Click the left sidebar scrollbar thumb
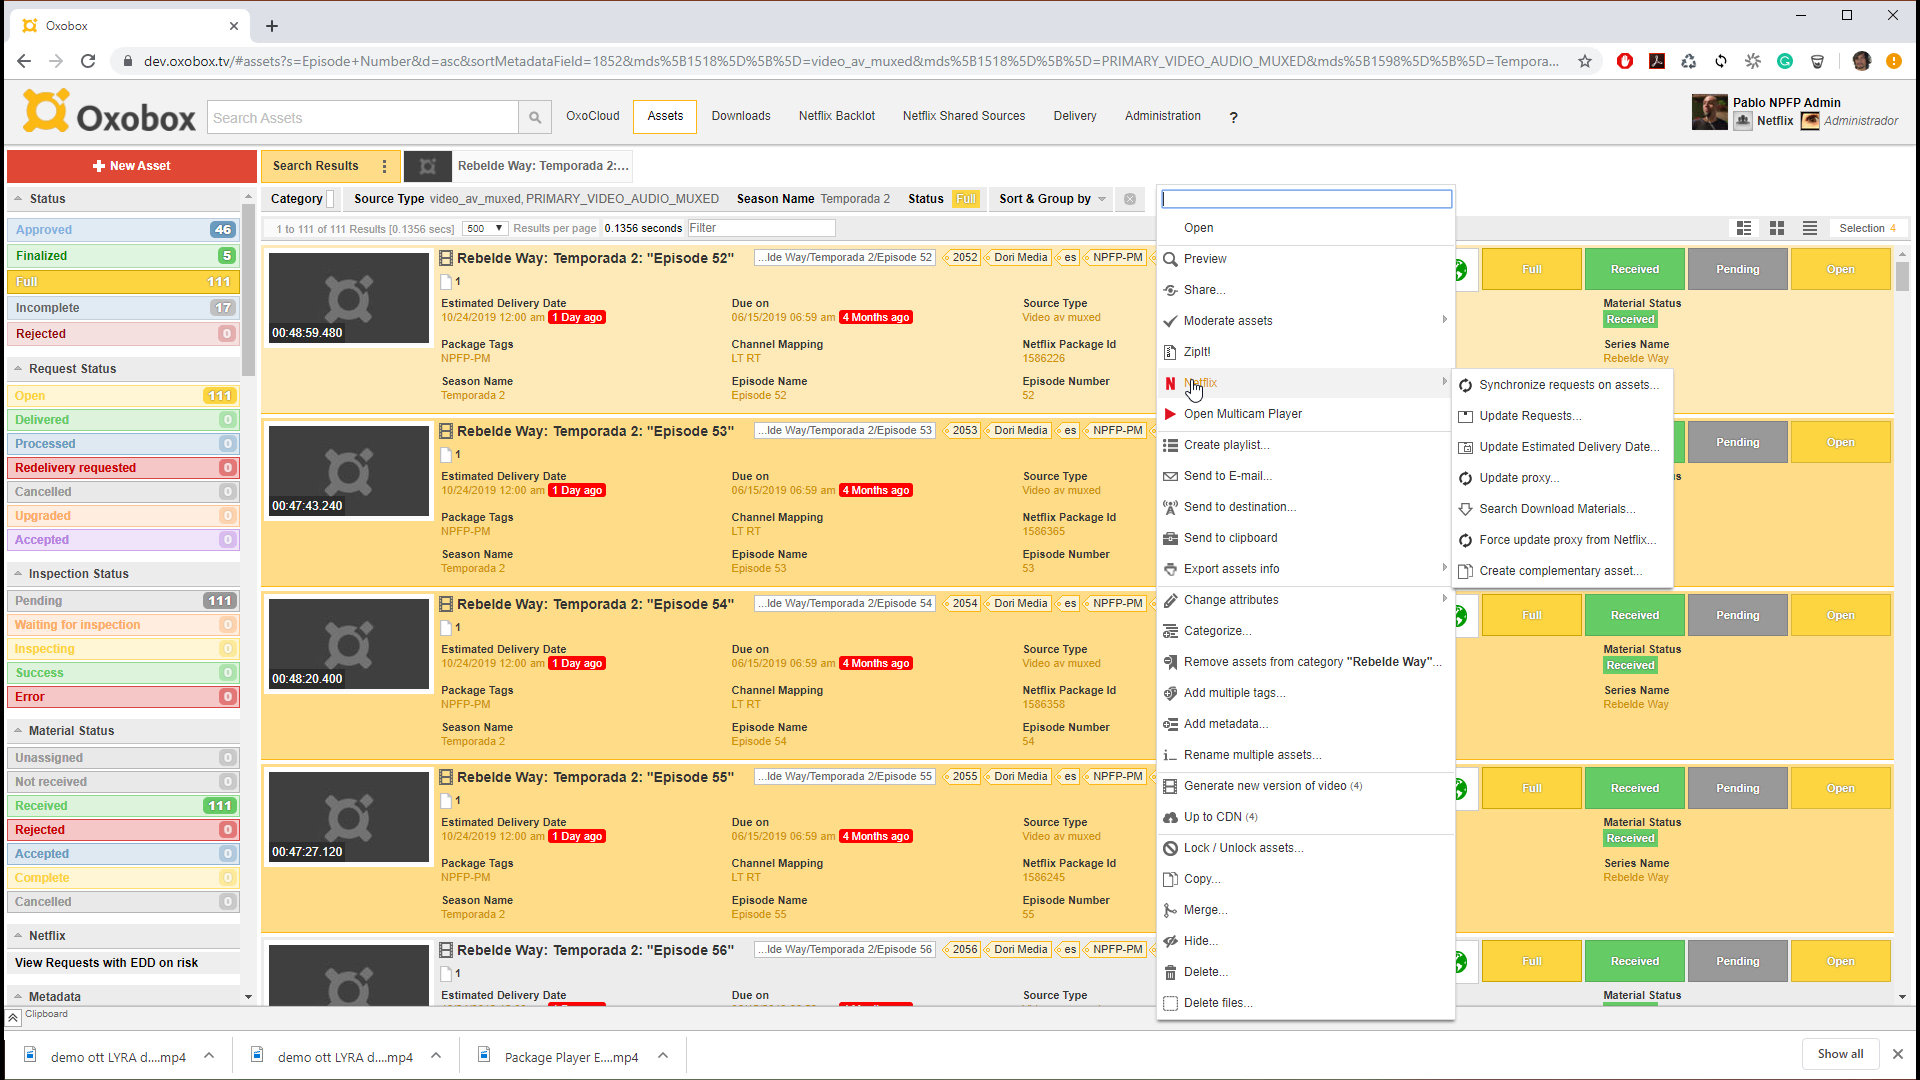 tap(248, 290)
